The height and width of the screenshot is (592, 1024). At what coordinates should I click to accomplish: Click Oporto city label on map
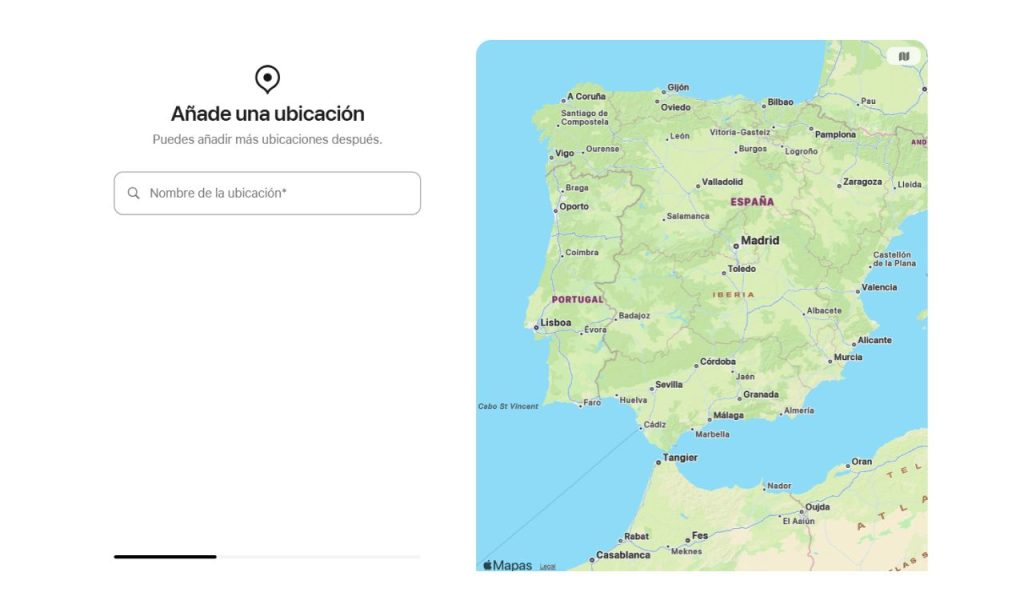pyautogui.click(x=574, y=207)
